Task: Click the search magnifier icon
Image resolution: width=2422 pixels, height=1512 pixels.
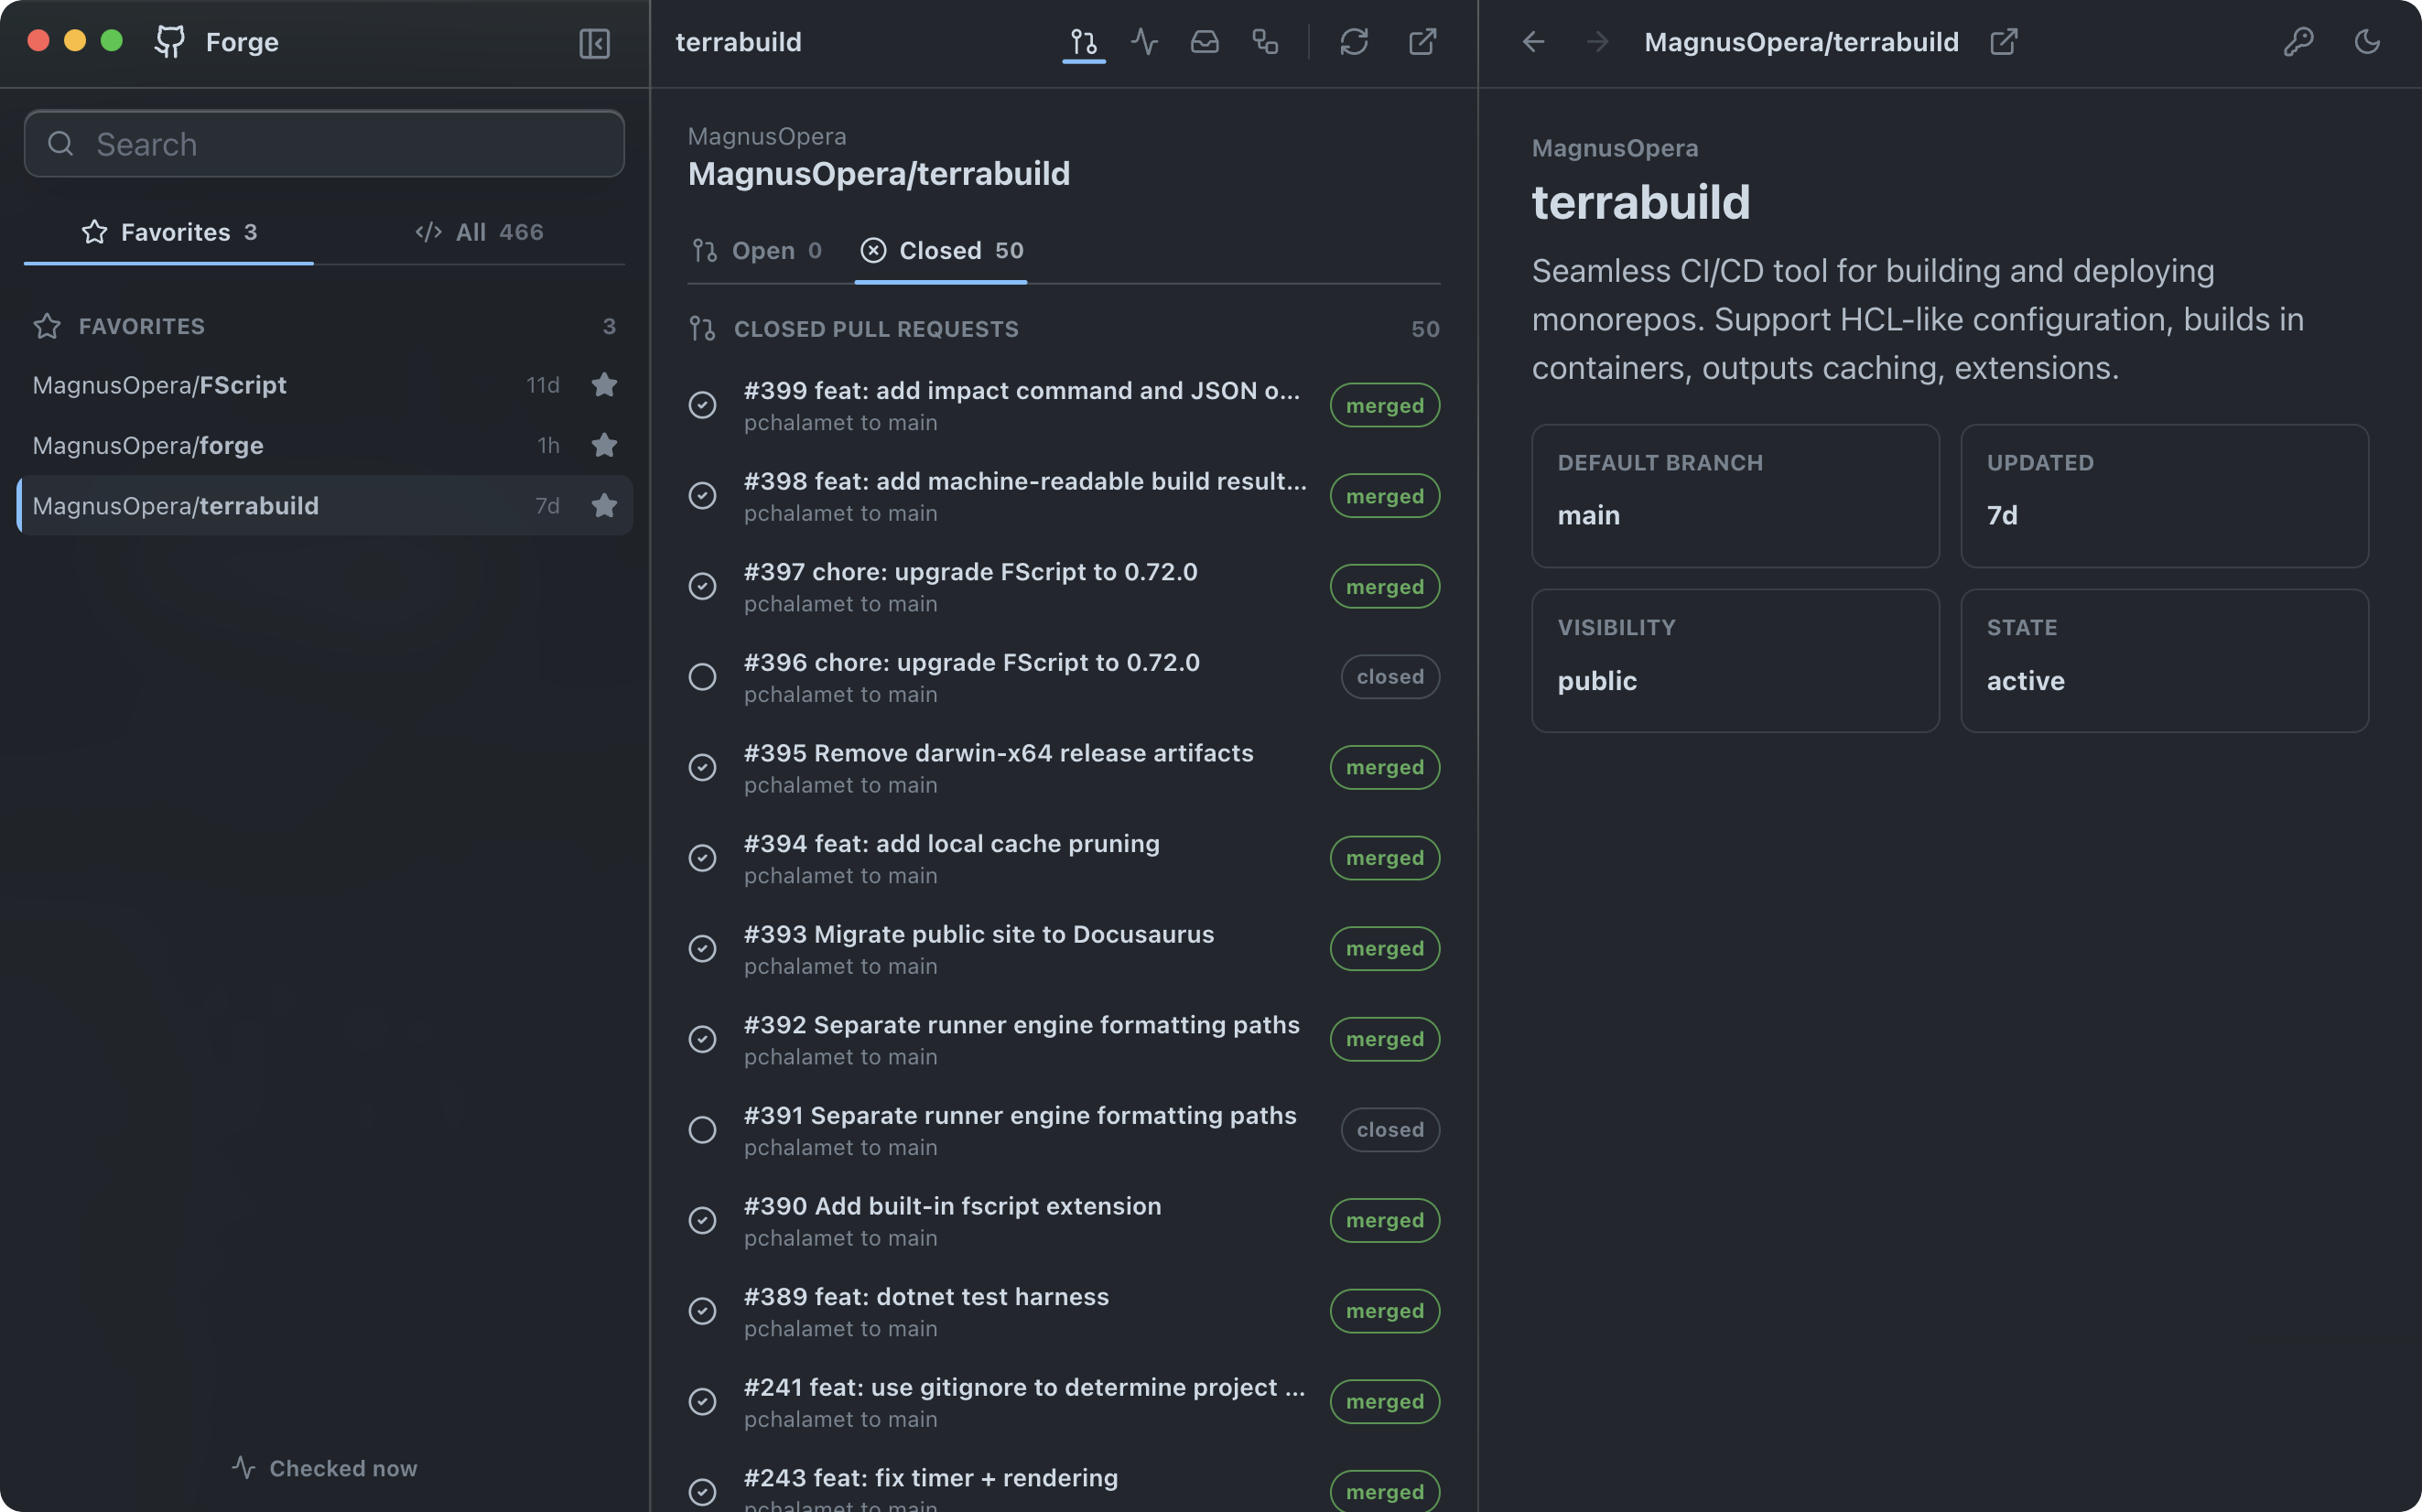Action: [61, 144]
